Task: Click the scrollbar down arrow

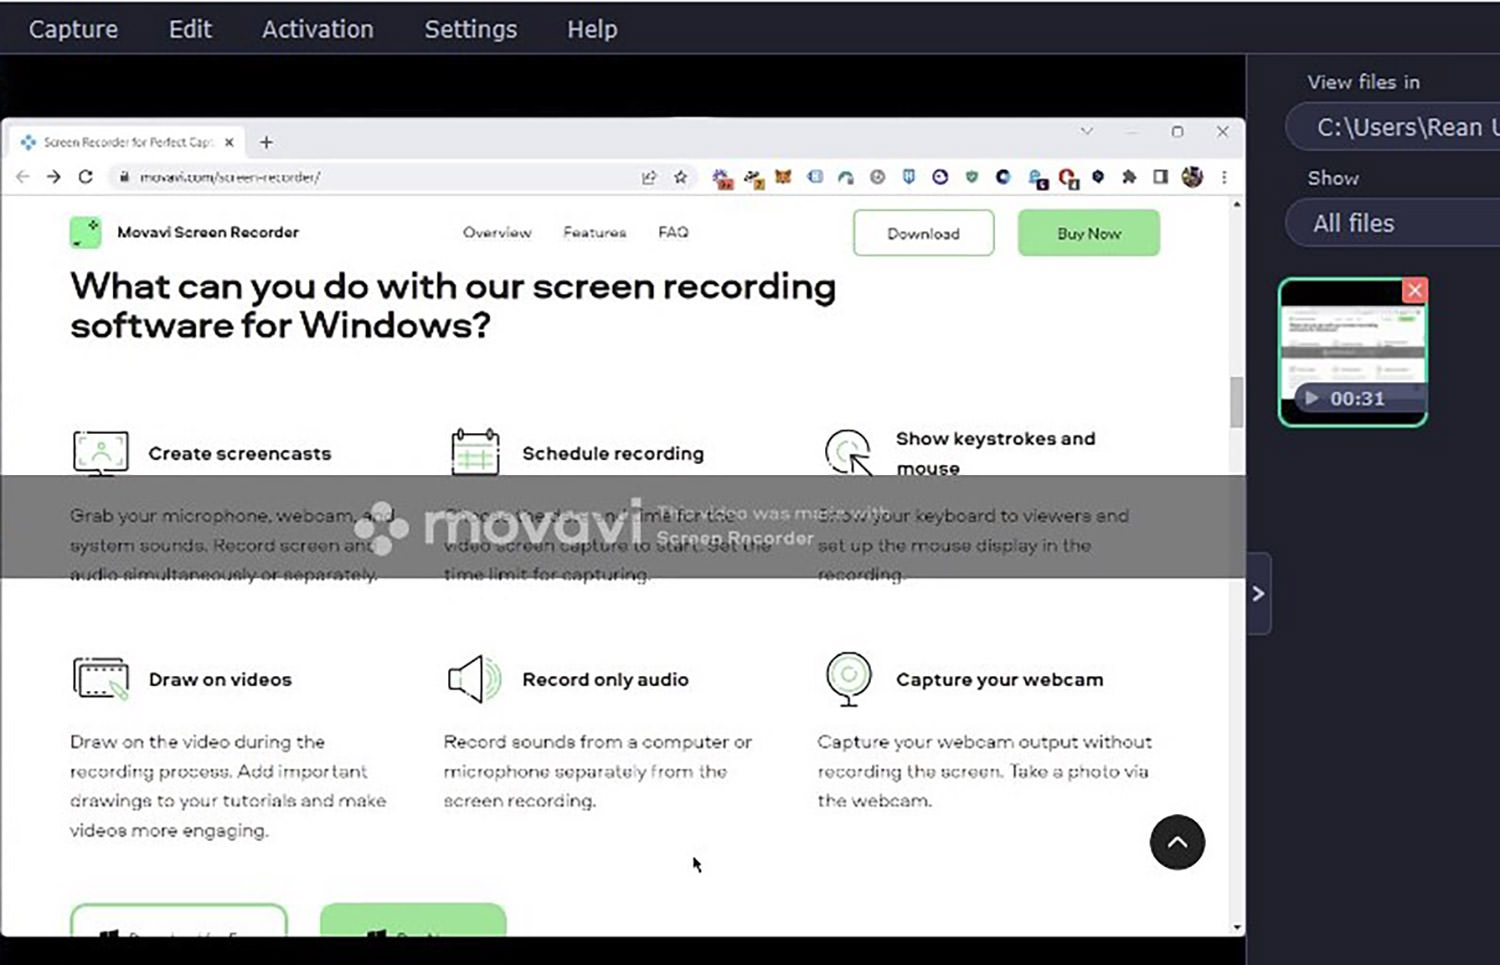Action: click(1237, 927)
